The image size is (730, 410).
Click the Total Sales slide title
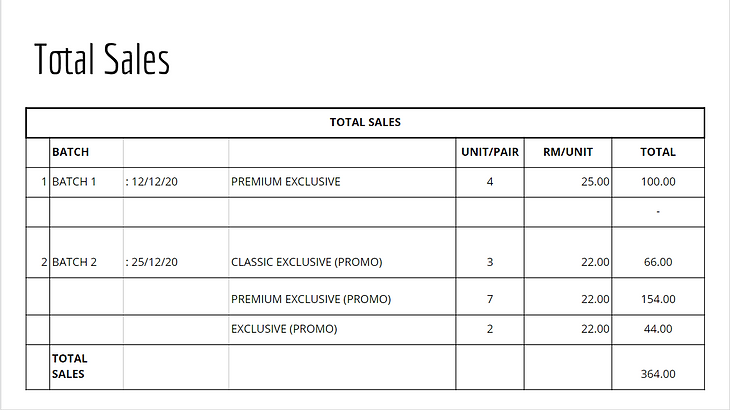point(102,59)
